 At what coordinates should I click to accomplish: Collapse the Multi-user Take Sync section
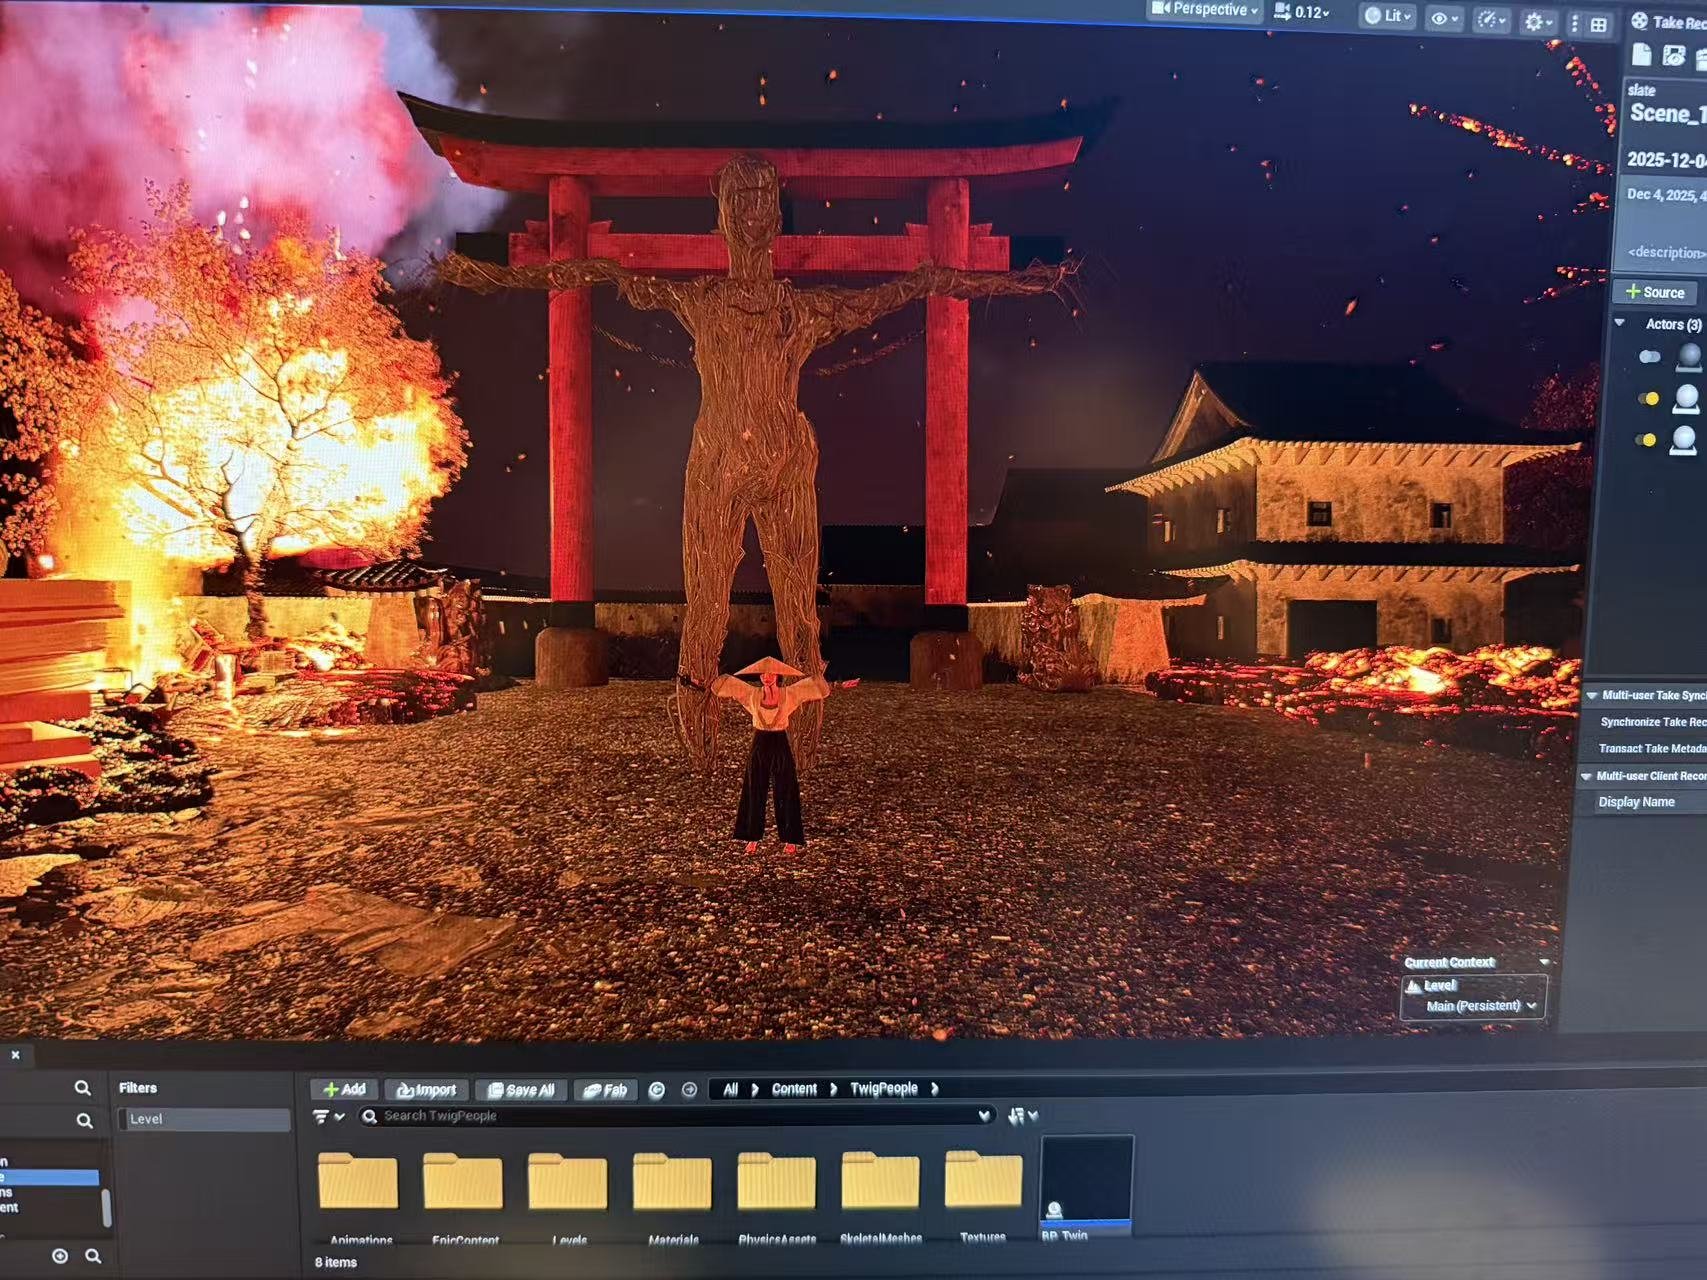point(1592,695)
